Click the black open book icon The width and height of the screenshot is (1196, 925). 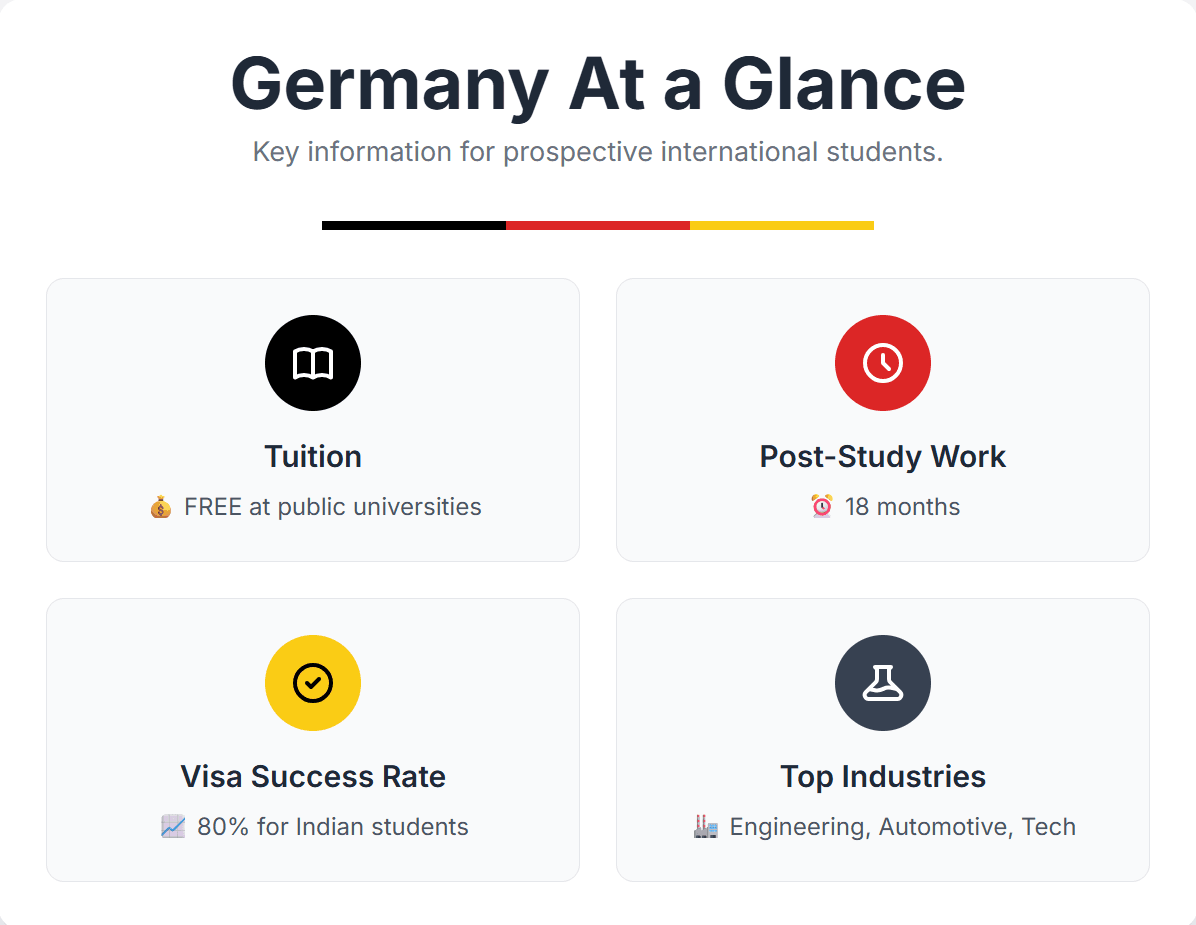tap(313, 363)
